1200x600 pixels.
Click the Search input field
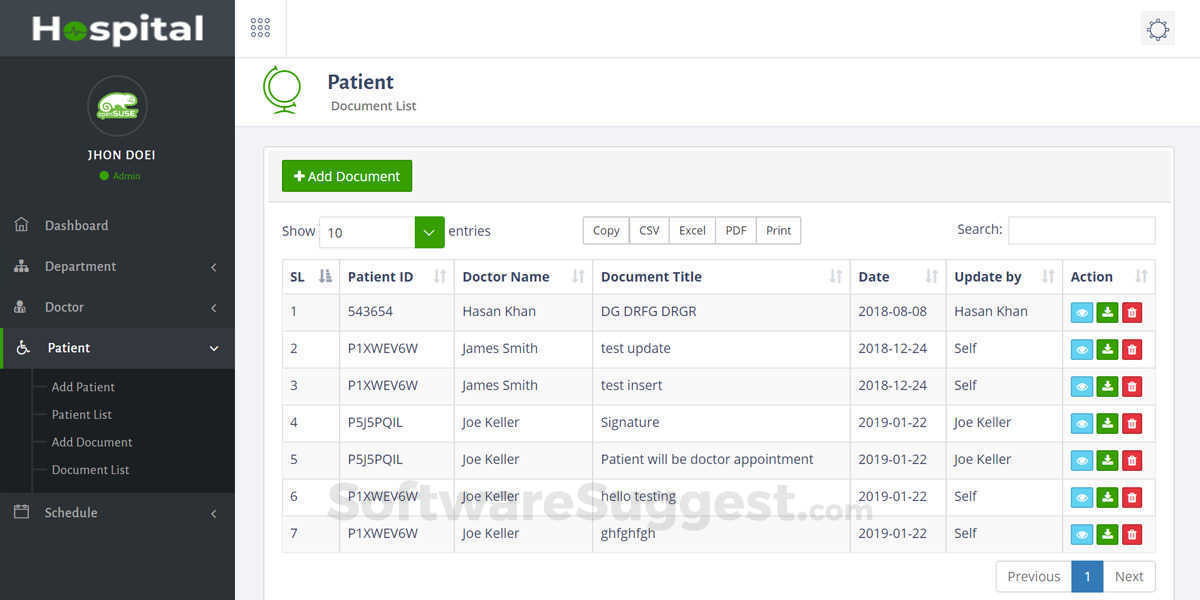coord(1081,230)
